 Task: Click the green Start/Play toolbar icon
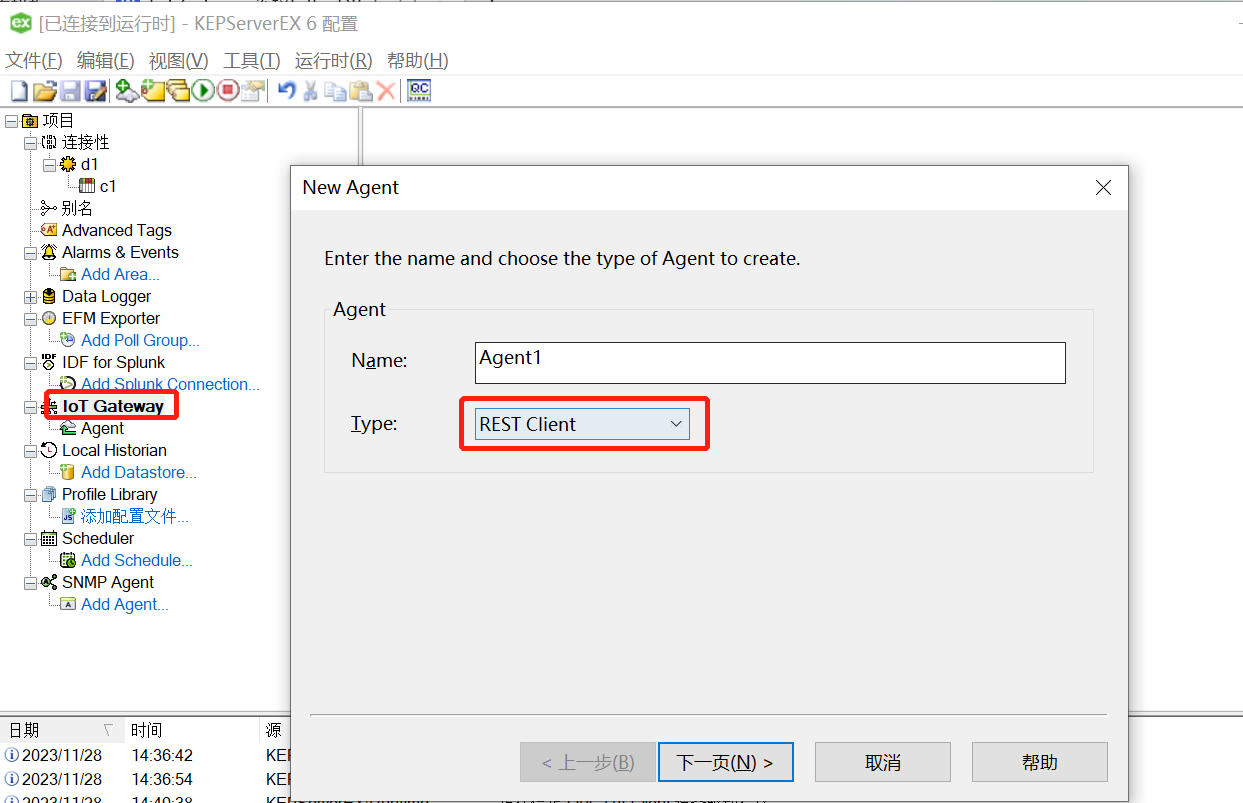click(x=203, y=91)
